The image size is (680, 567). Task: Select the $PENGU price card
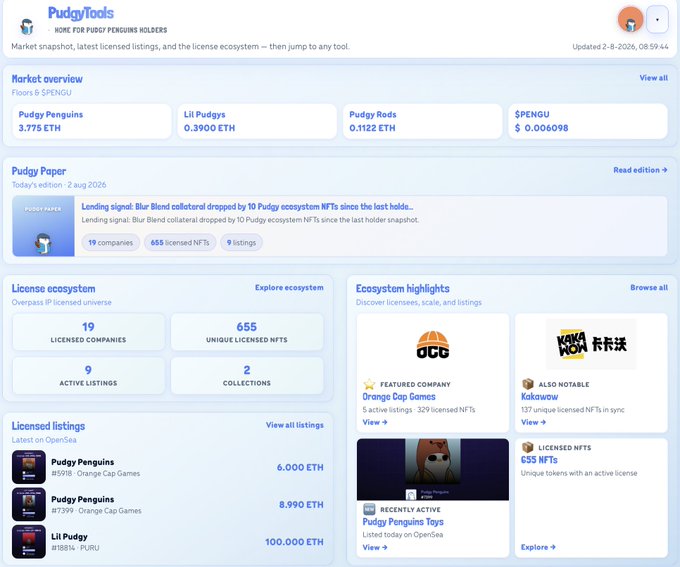[x=588, y=121]
